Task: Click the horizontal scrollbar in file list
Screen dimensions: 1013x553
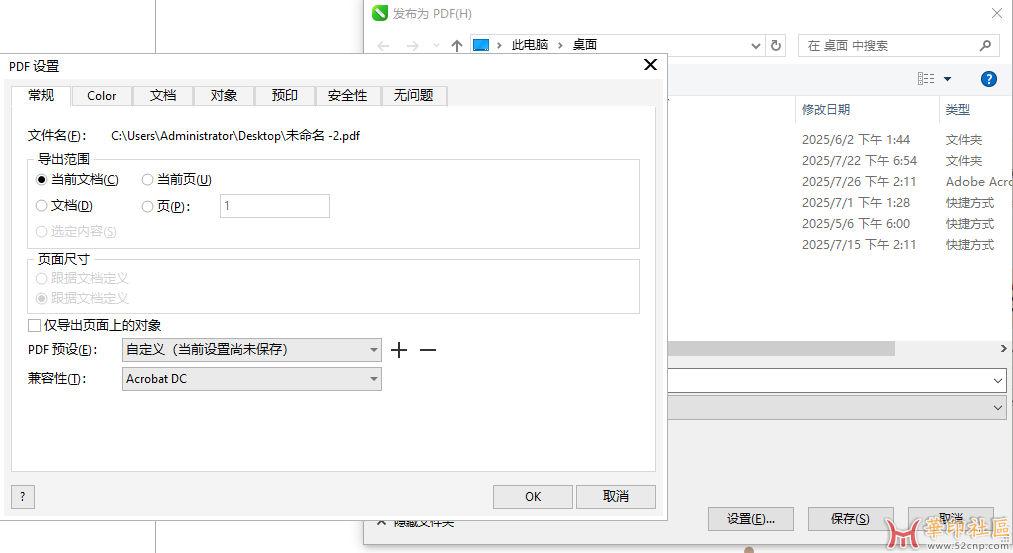Action: click(780, 349)
